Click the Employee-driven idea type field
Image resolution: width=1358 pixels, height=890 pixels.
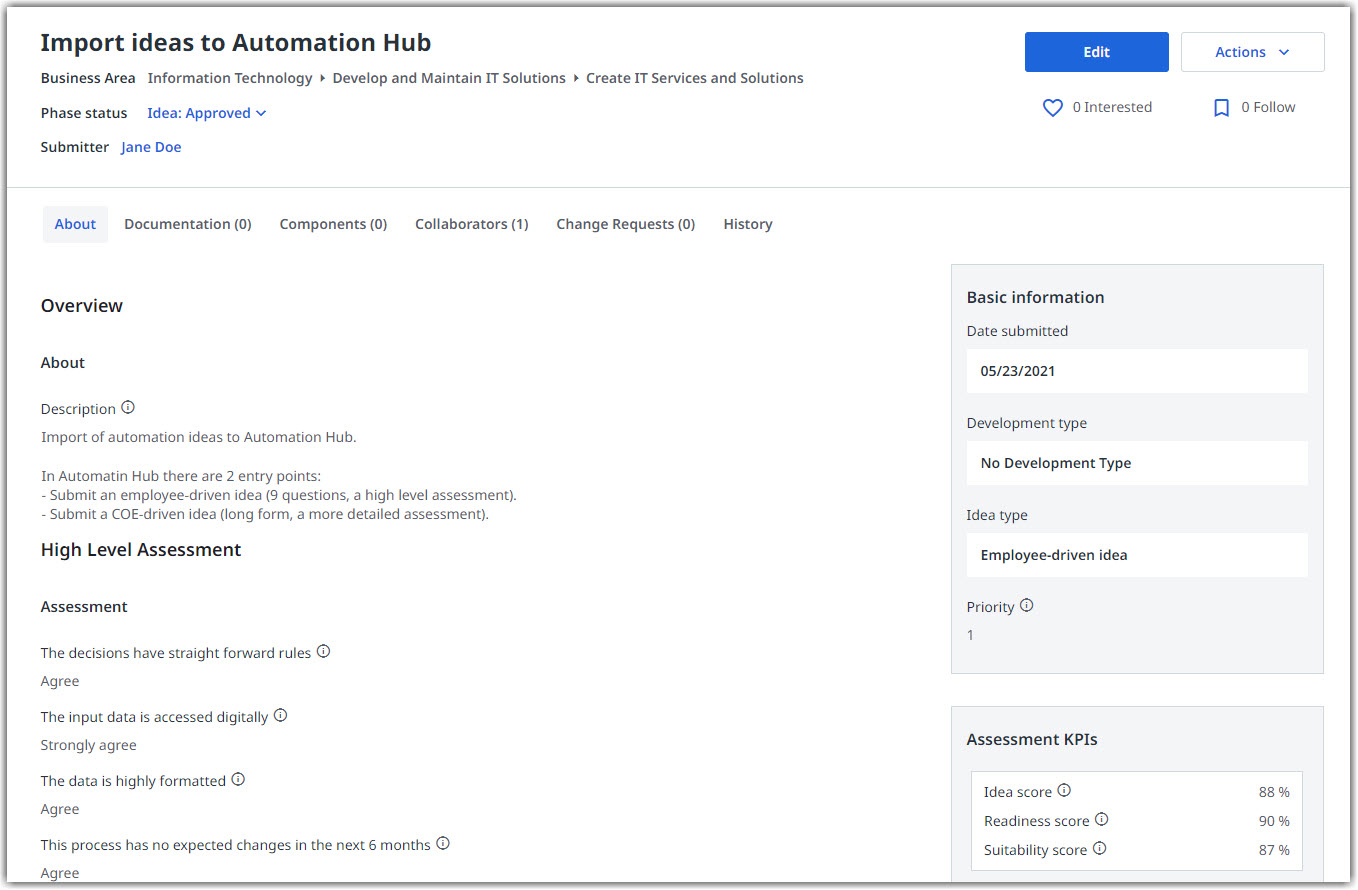[x=1137, y=555]
